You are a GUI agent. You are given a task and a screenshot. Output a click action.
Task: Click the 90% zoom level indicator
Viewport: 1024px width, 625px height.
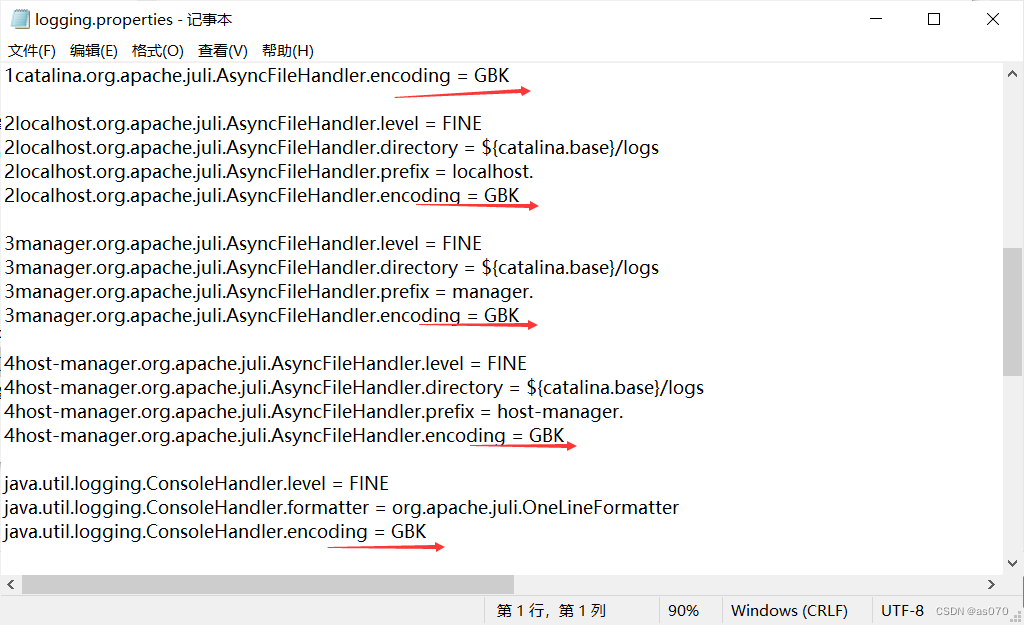684,610
